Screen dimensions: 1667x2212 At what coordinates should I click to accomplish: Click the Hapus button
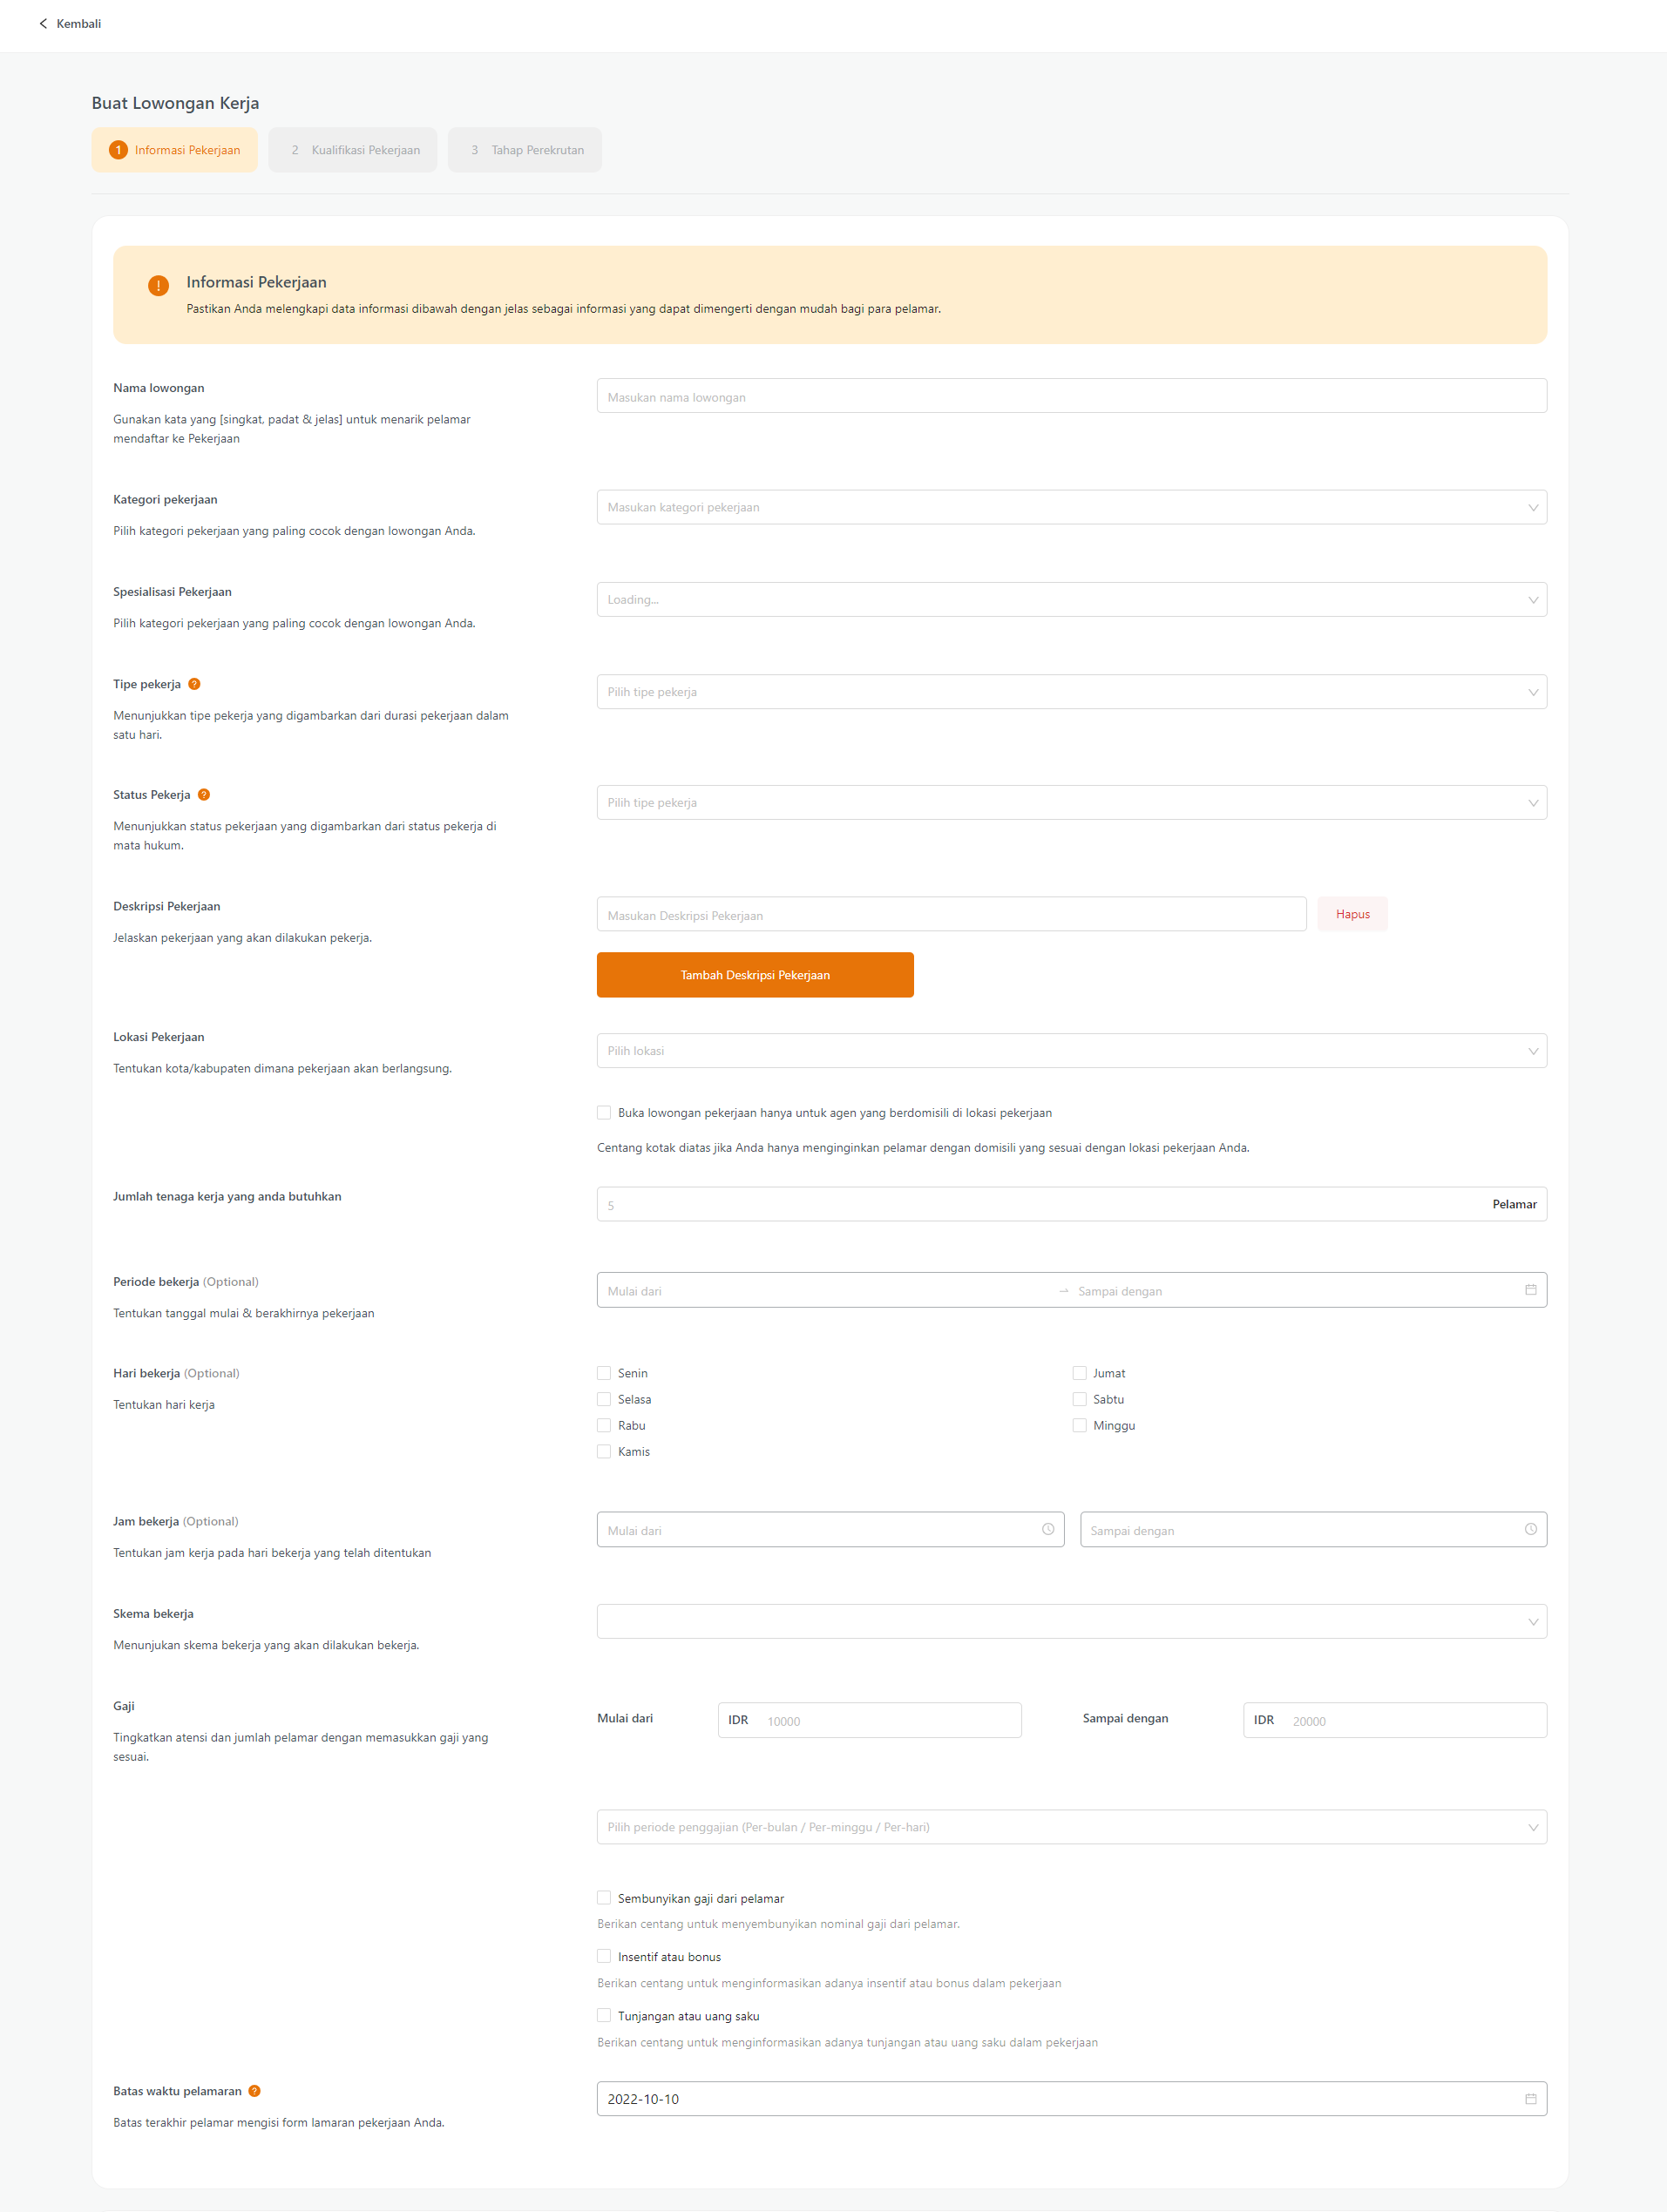1352,914
